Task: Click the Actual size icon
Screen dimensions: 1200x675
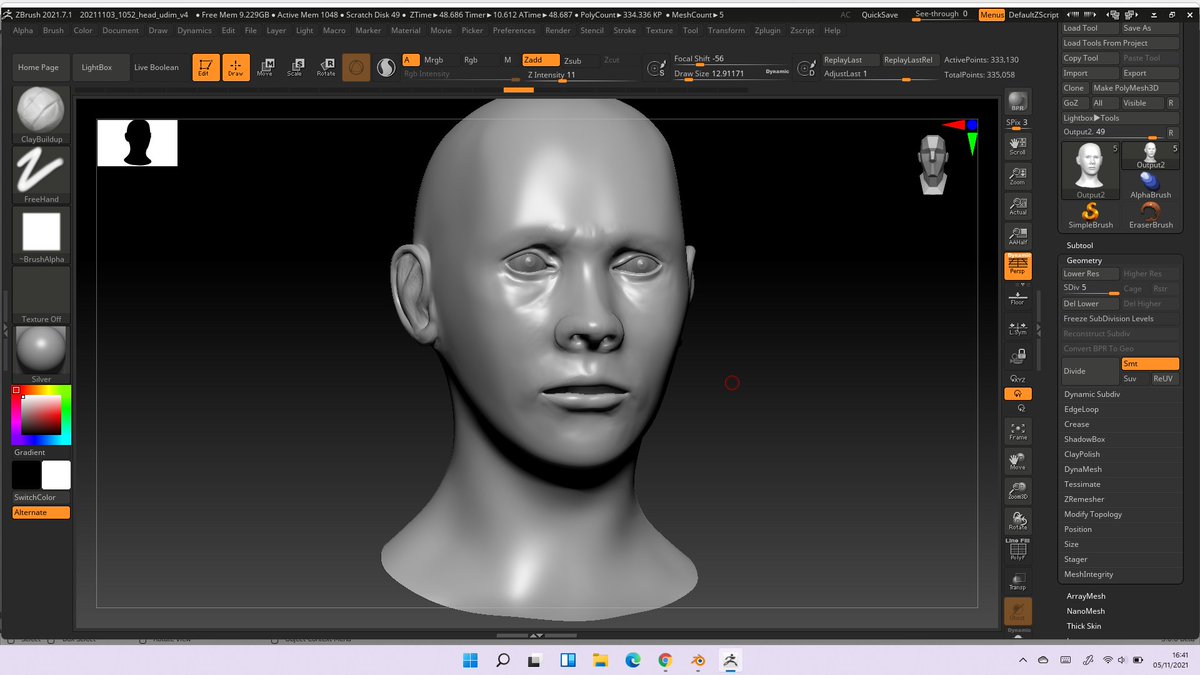Action: pyautogui.click(x=1018, y=205)
